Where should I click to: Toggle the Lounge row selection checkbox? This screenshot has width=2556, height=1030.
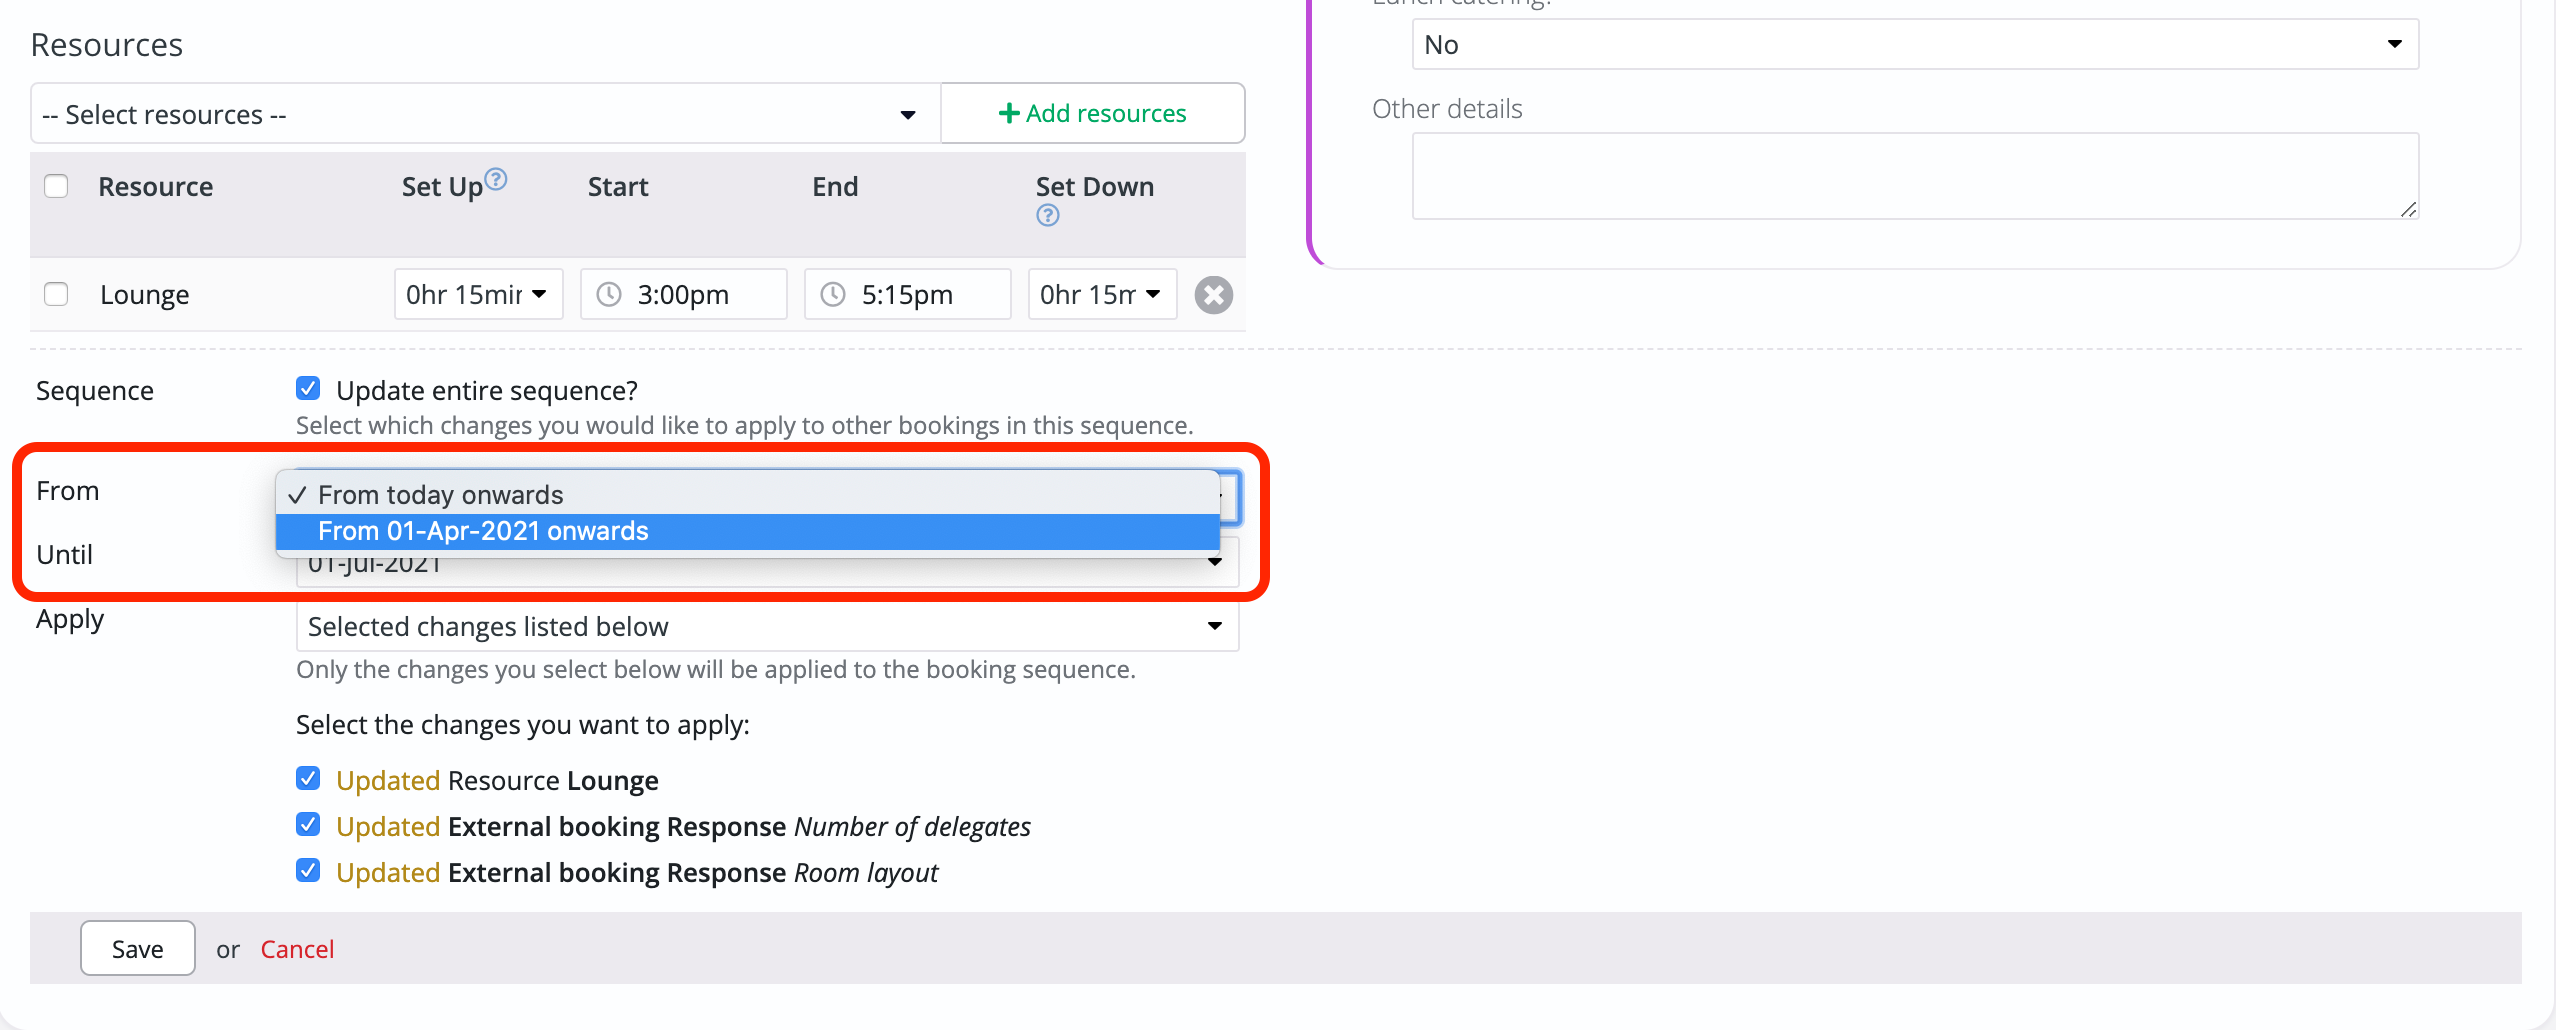click(56, 294)
